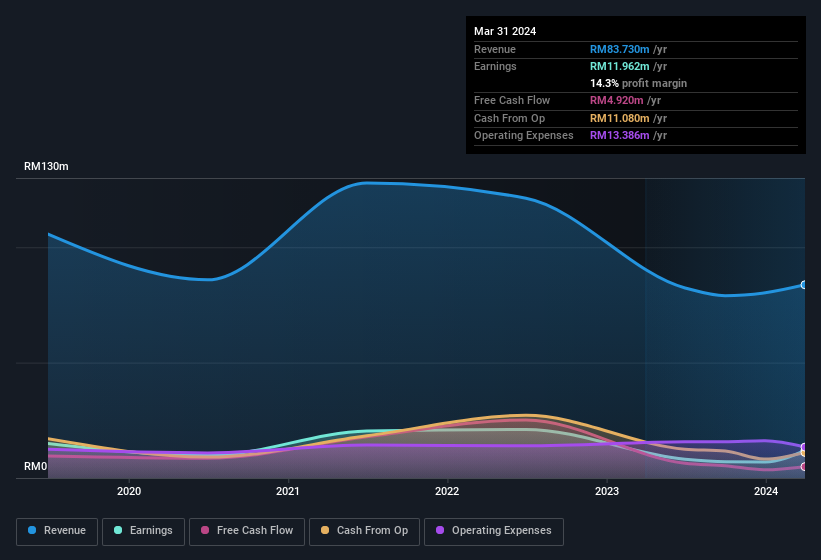The image size is (821, 560).
Task: Click the Earnings label in tooltip
Action: [x=495, y=66]
